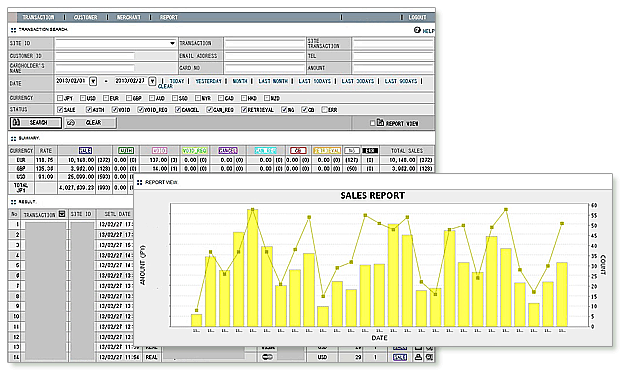
Task: Uncheck the SALE status checkbox
Action: click(x=60, y=109)
